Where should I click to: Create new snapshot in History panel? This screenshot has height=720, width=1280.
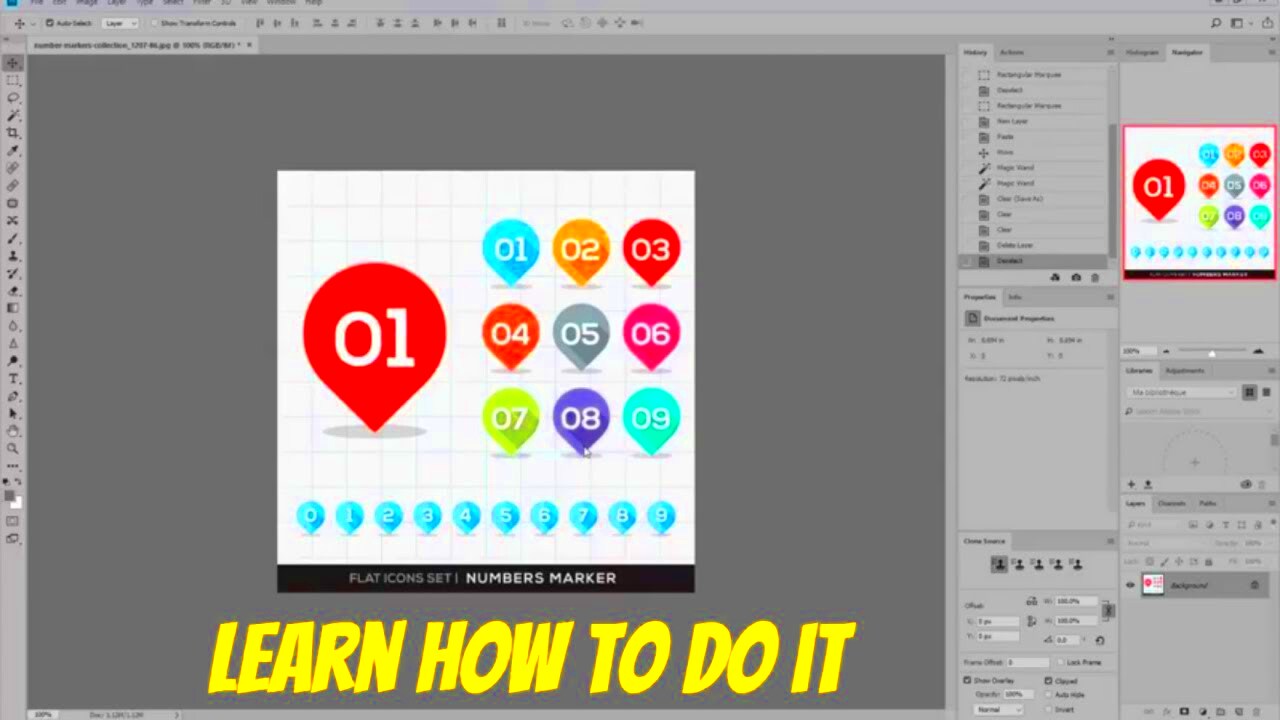pos(1075,277)
